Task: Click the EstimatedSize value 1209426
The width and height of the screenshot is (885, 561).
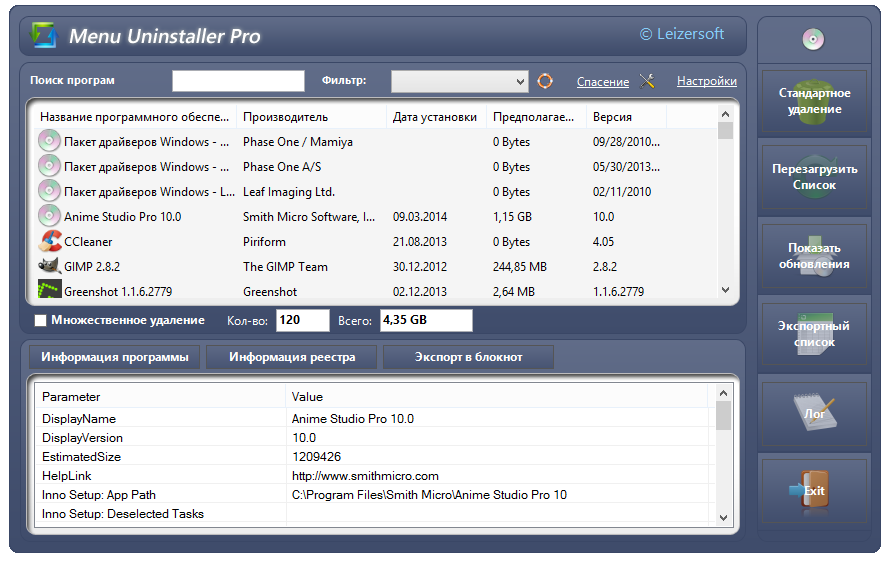Action: click(x=317, y=457)
